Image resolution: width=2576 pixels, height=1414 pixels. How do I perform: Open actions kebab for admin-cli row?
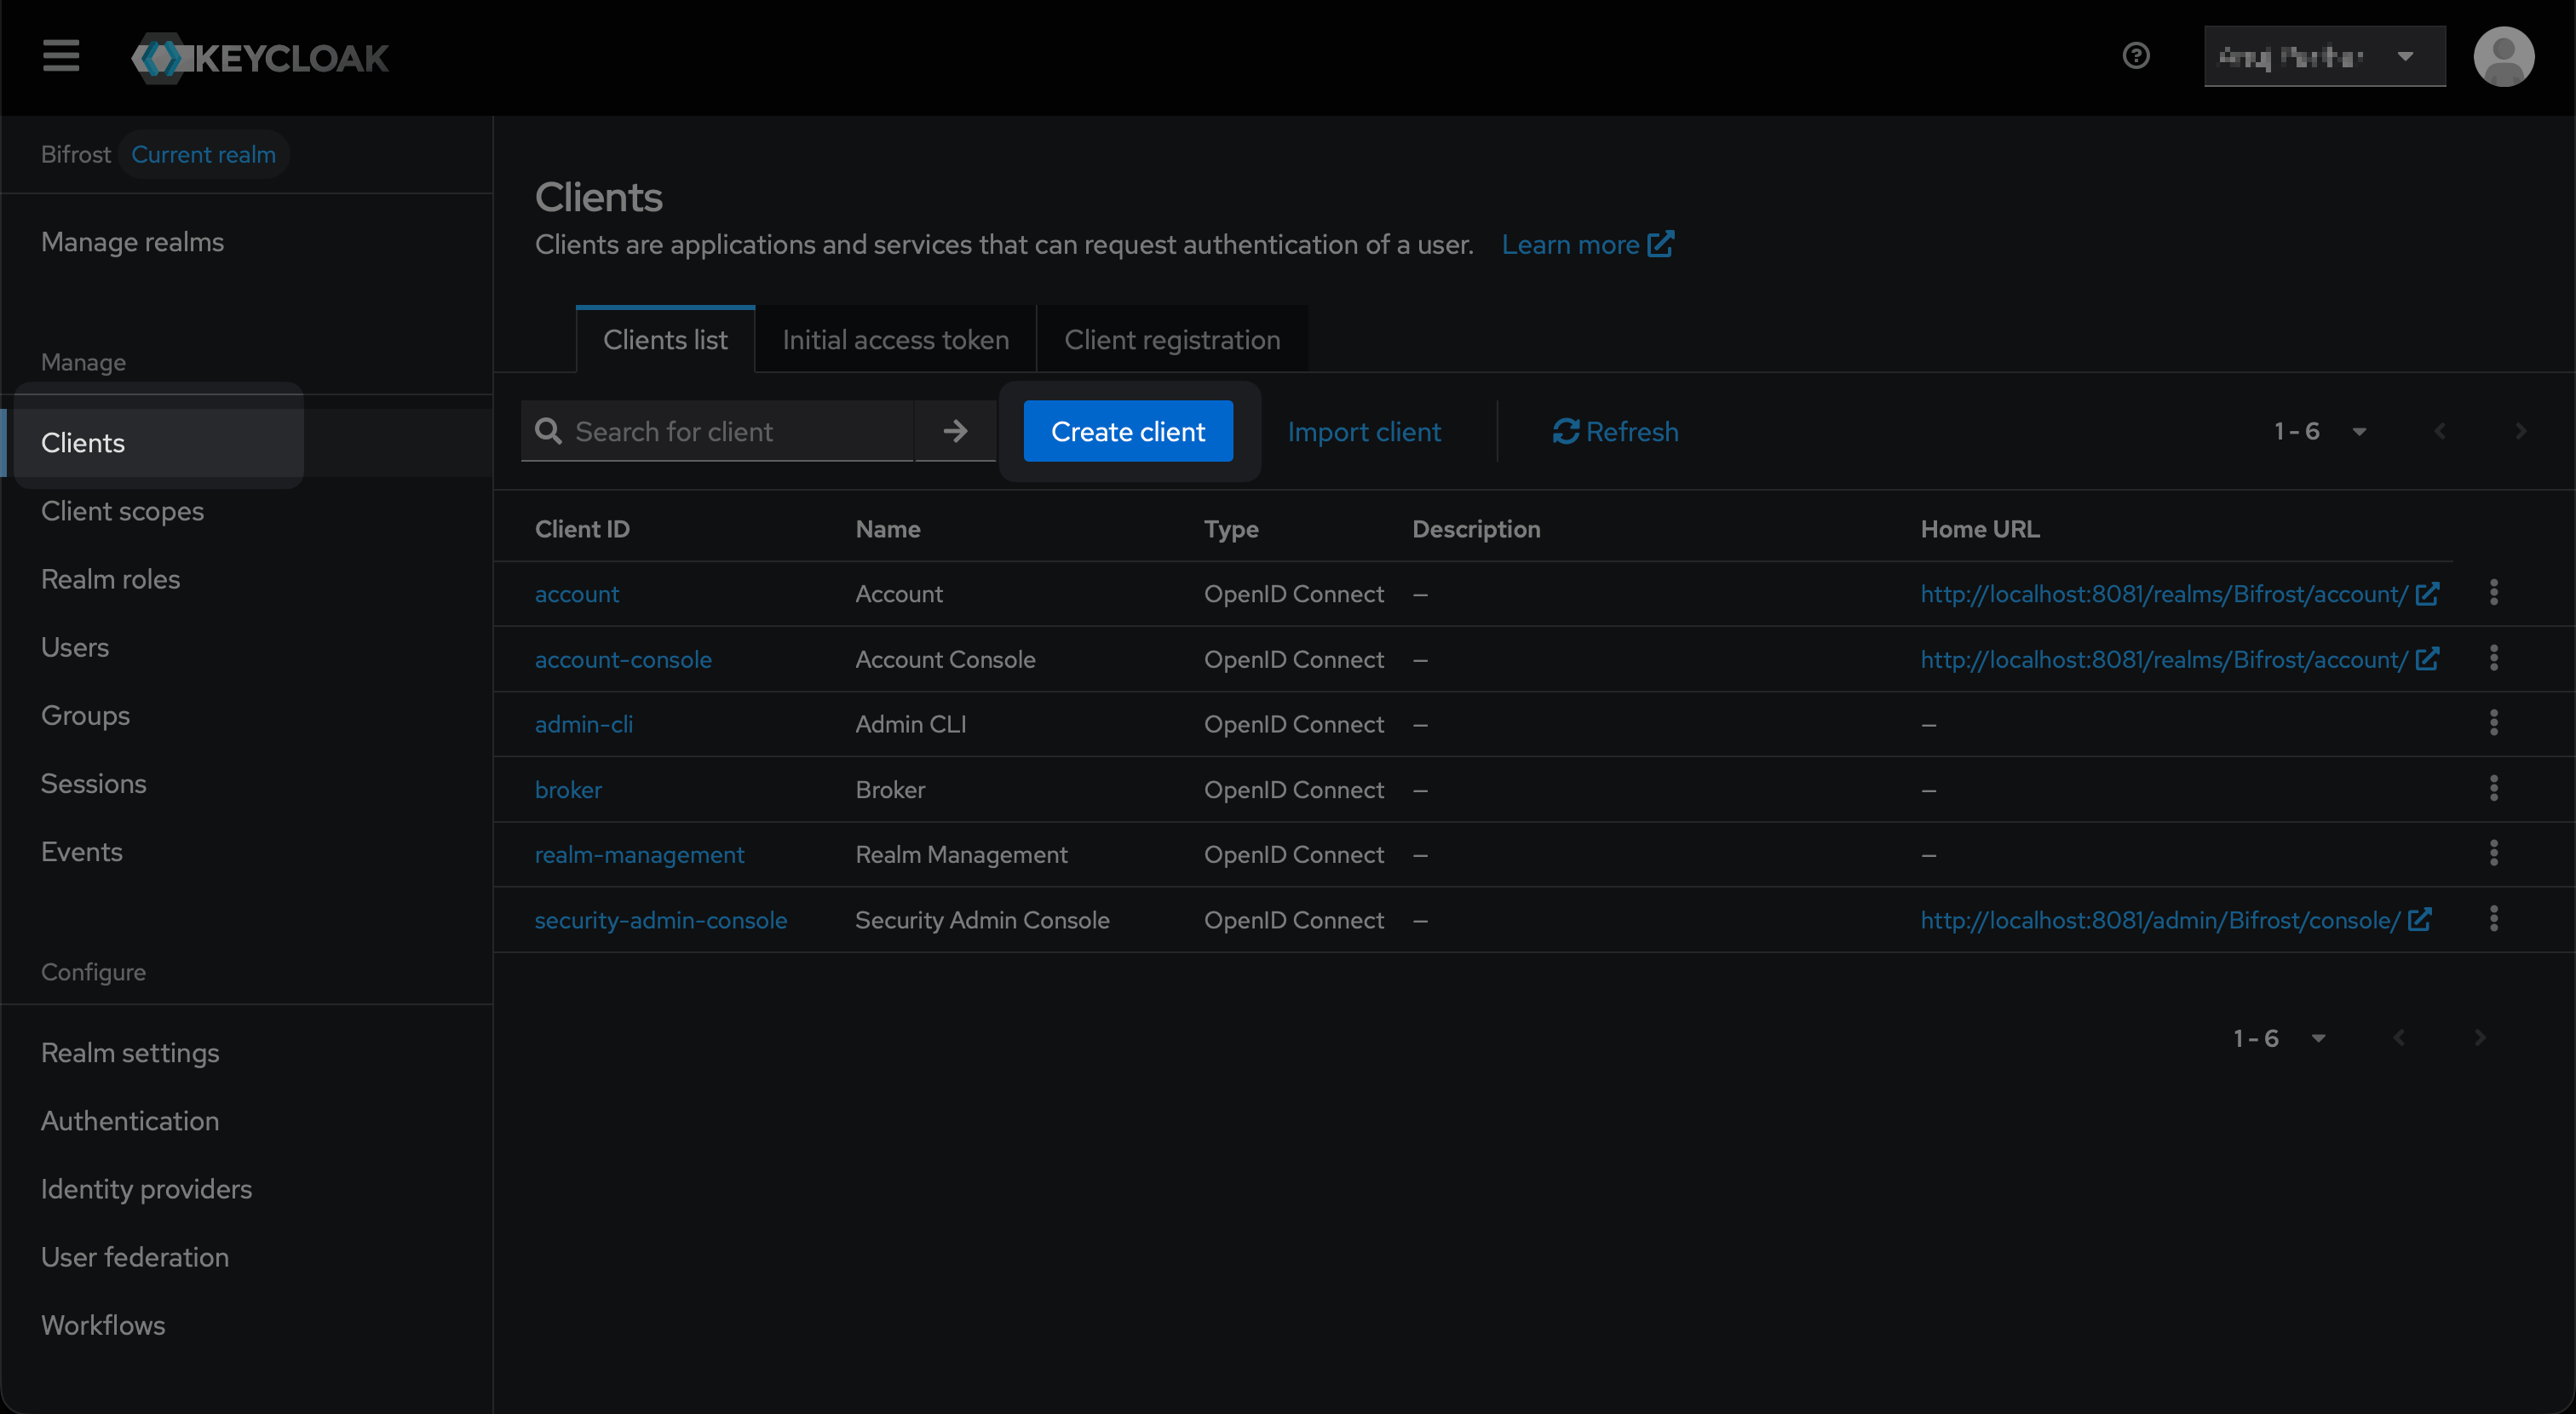(x=2494, y=723)
